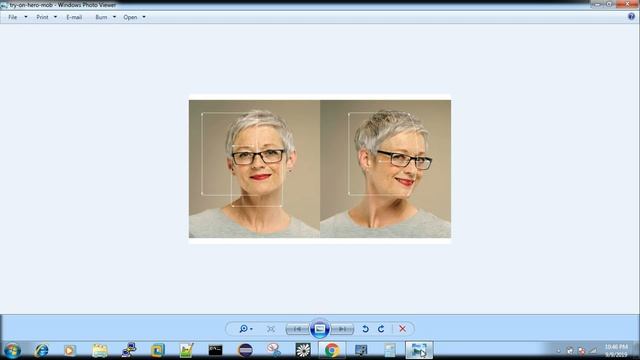
Task: Rotate the photo clockwise
Action: 381,329
